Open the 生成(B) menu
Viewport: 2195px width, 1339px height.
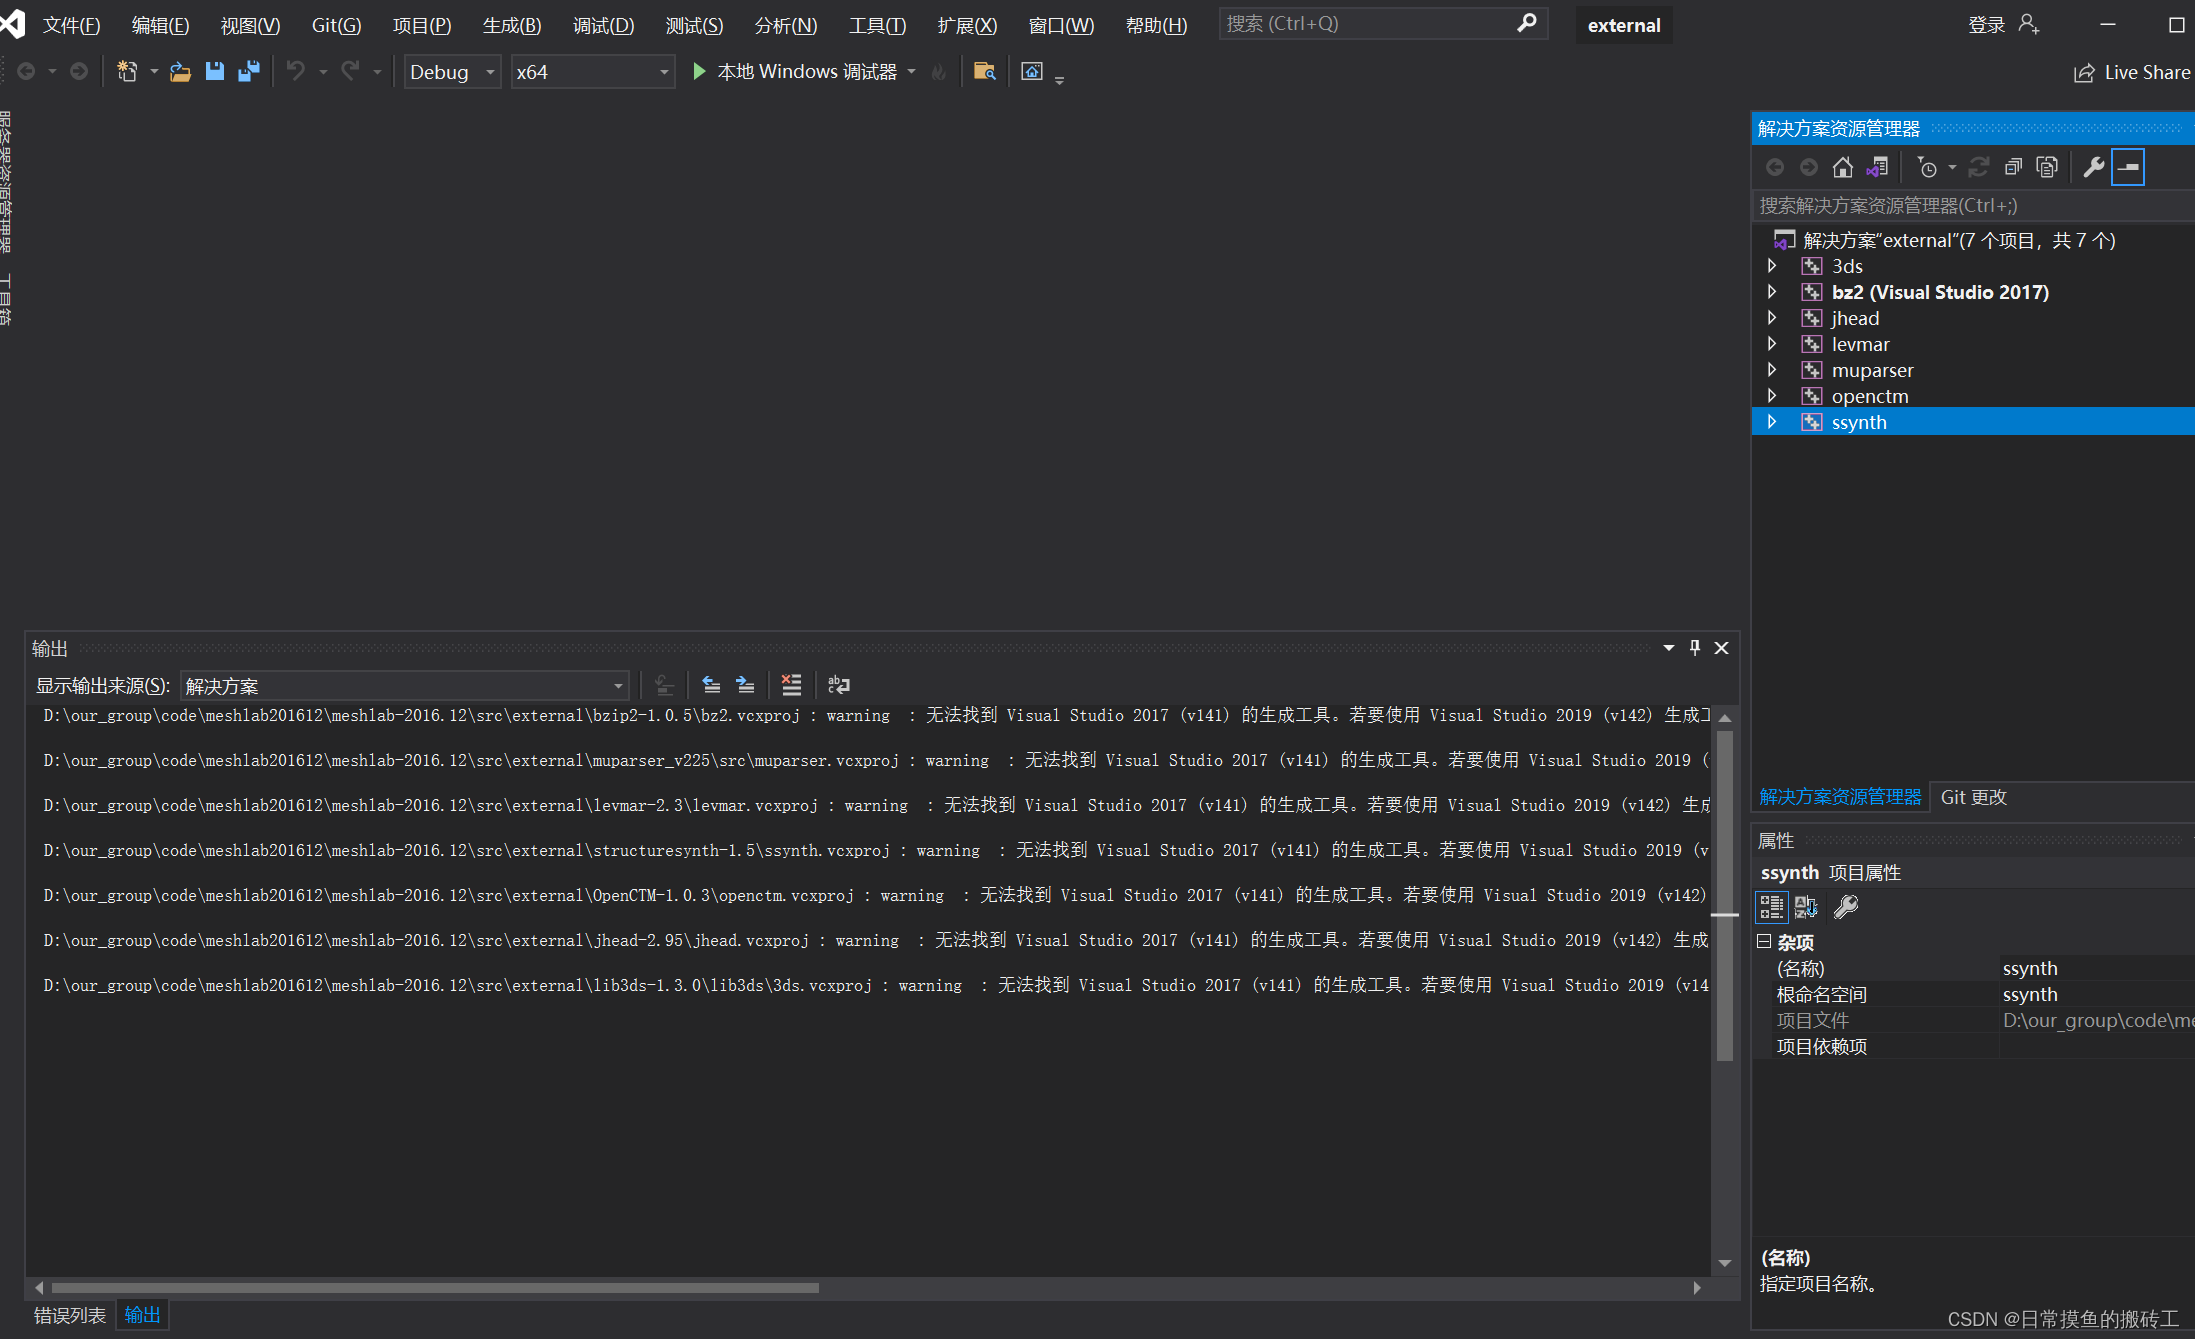click(x=511, y=25)
